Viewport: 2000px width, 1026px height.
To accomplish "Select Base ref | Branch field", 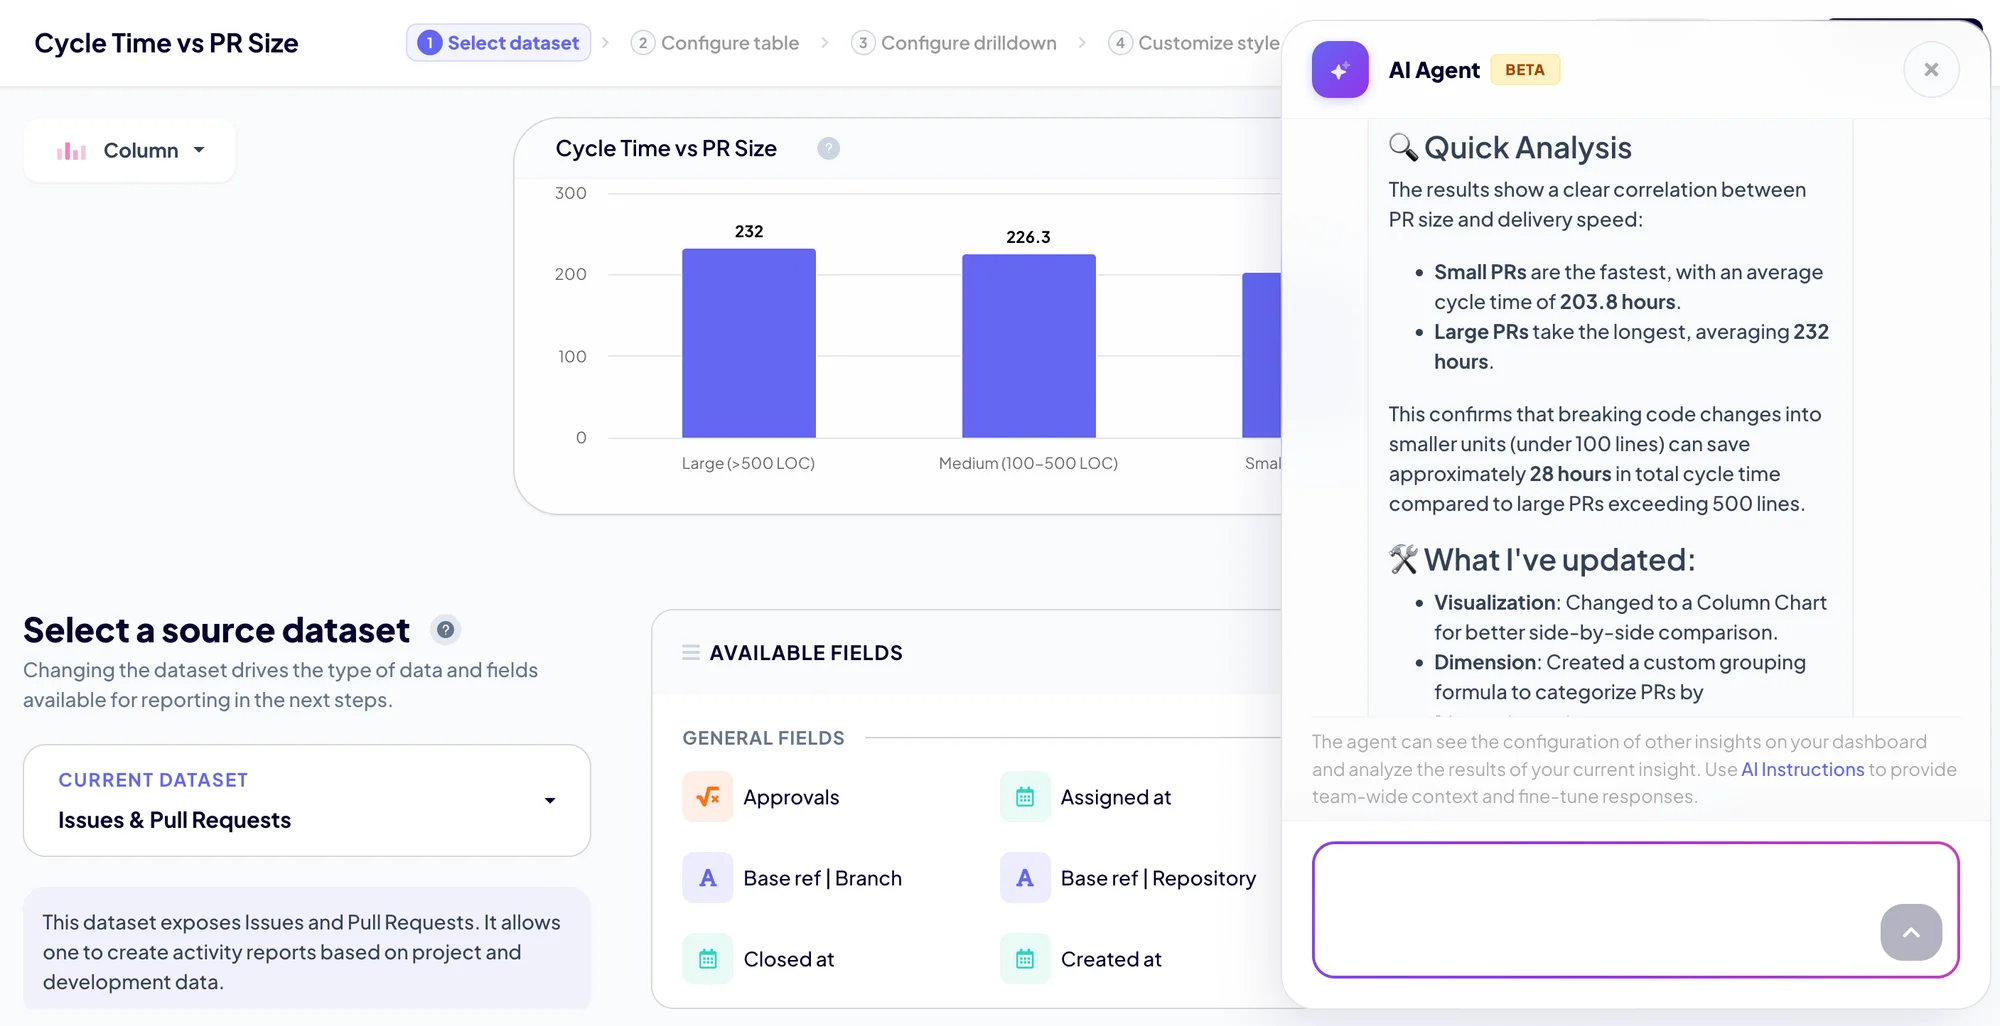I will 793,878.
